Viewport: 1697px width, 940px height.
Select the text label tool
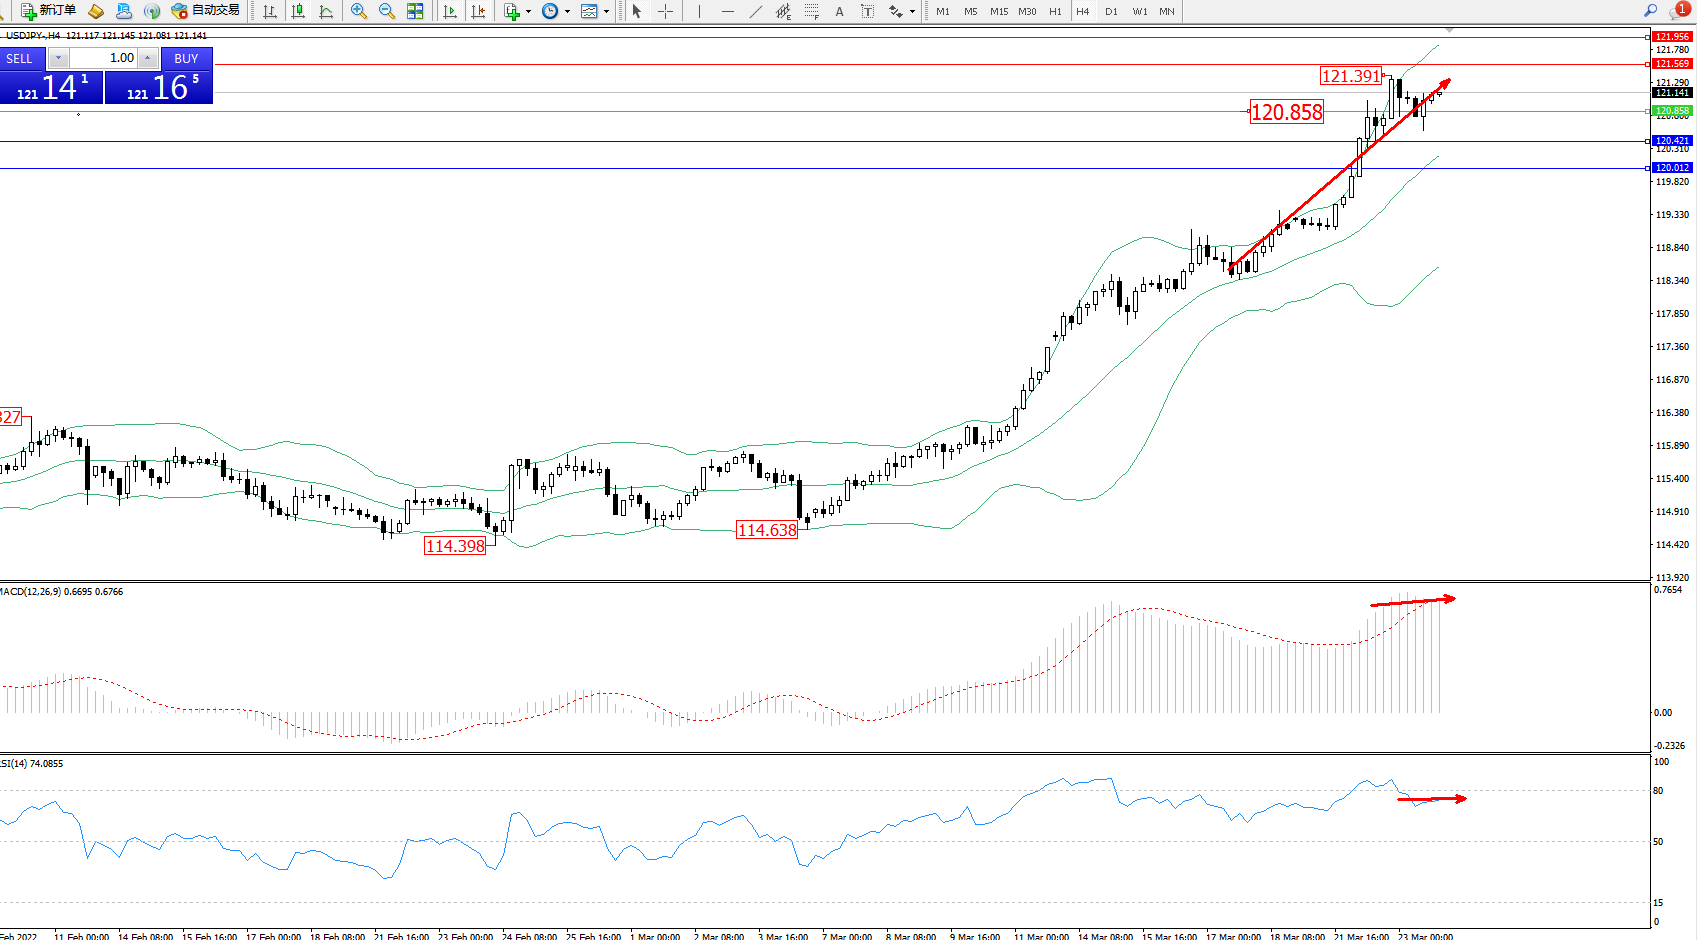coord(867,12)
